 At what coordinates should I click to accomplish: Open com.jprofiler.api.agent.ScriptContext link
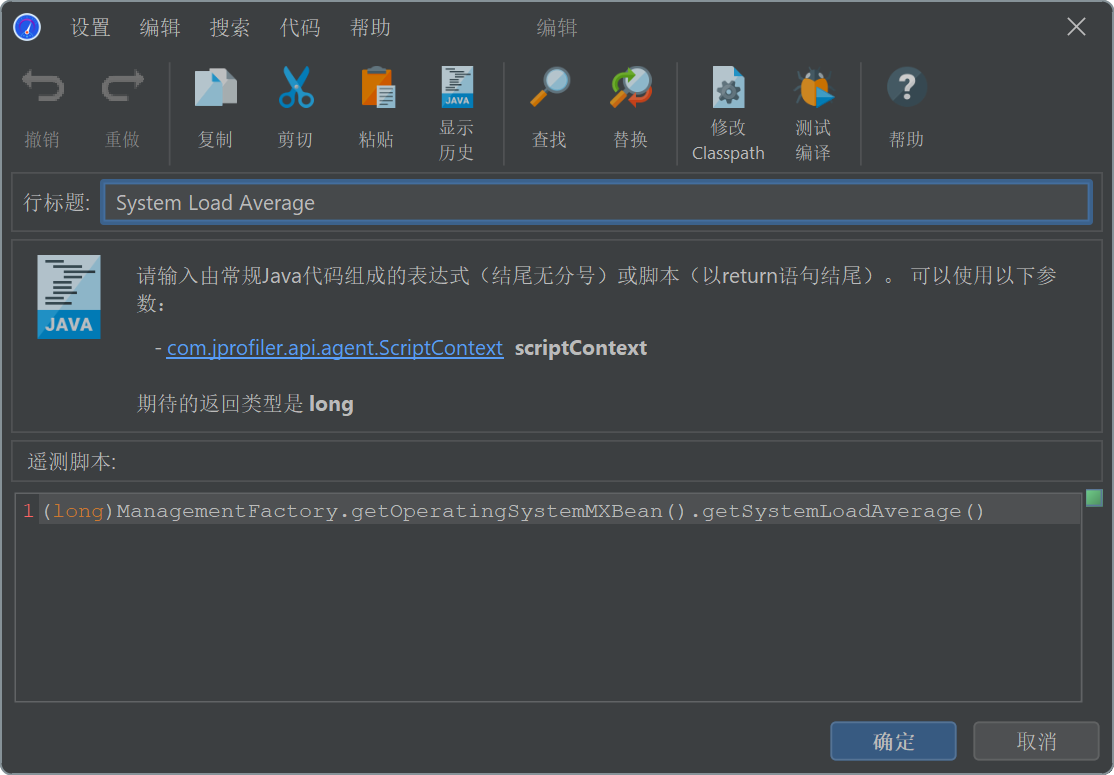pos(335,348)
